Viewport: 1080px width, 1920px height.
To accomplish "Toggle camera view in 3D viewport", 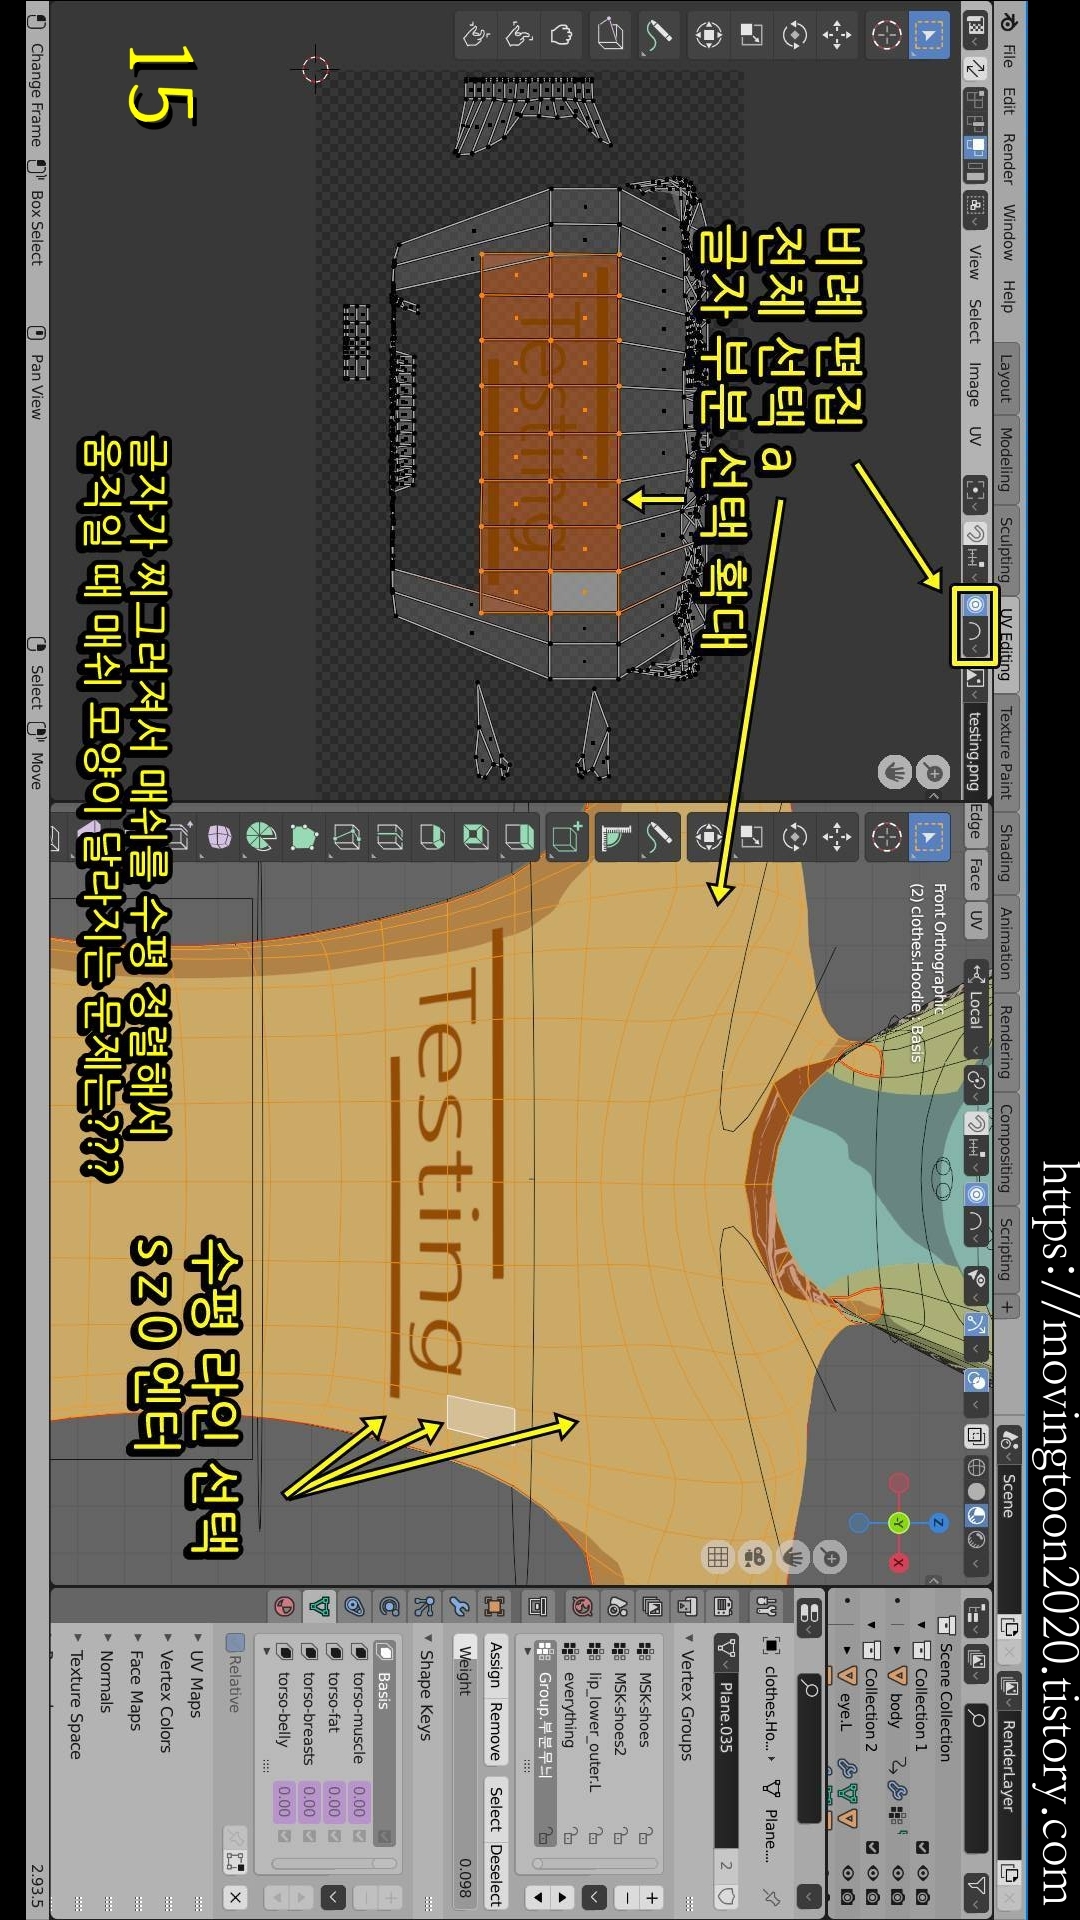I will (x=755, y=1557).
